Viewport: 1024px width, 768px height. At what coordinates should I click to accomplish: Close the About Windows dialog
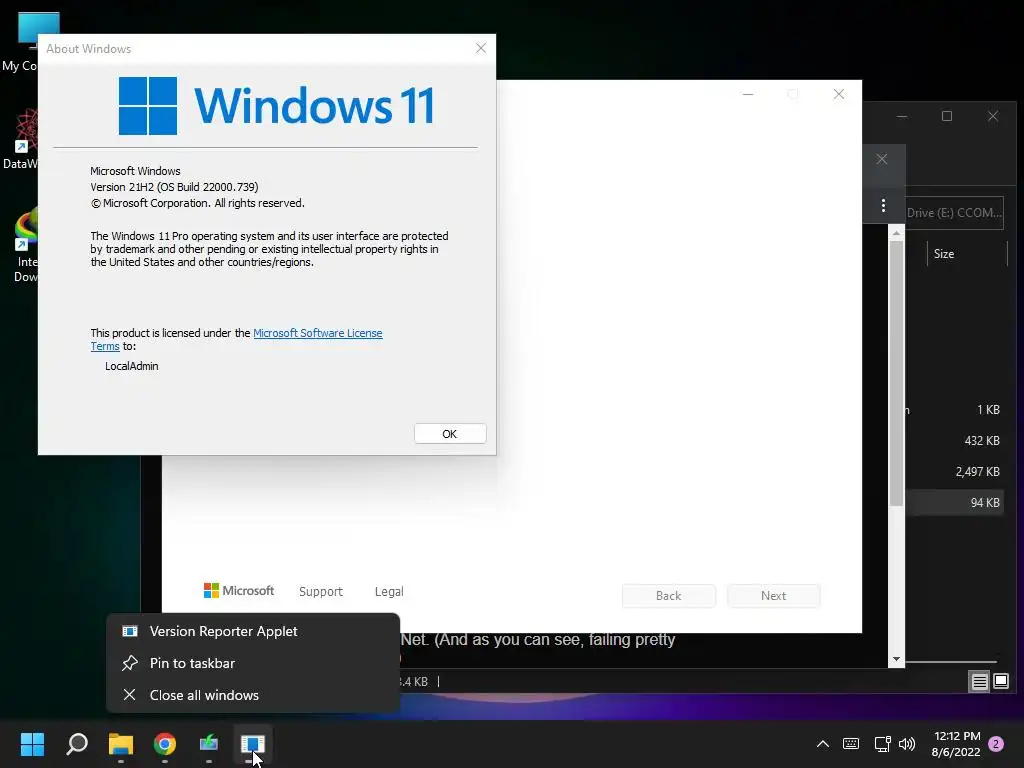tap(481, 48)
